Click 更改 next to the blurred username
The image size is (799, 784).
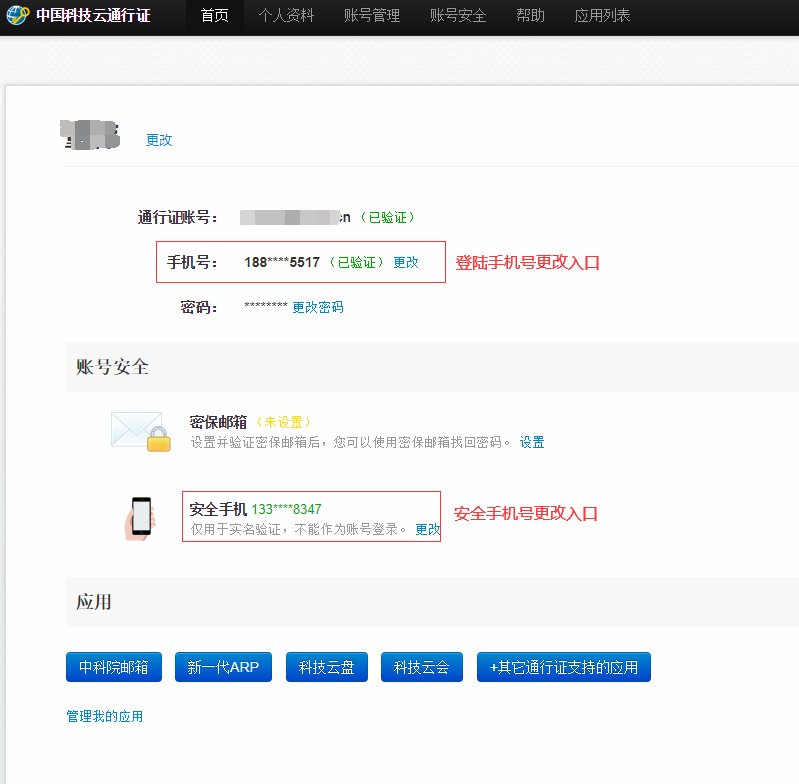[159, 140]
